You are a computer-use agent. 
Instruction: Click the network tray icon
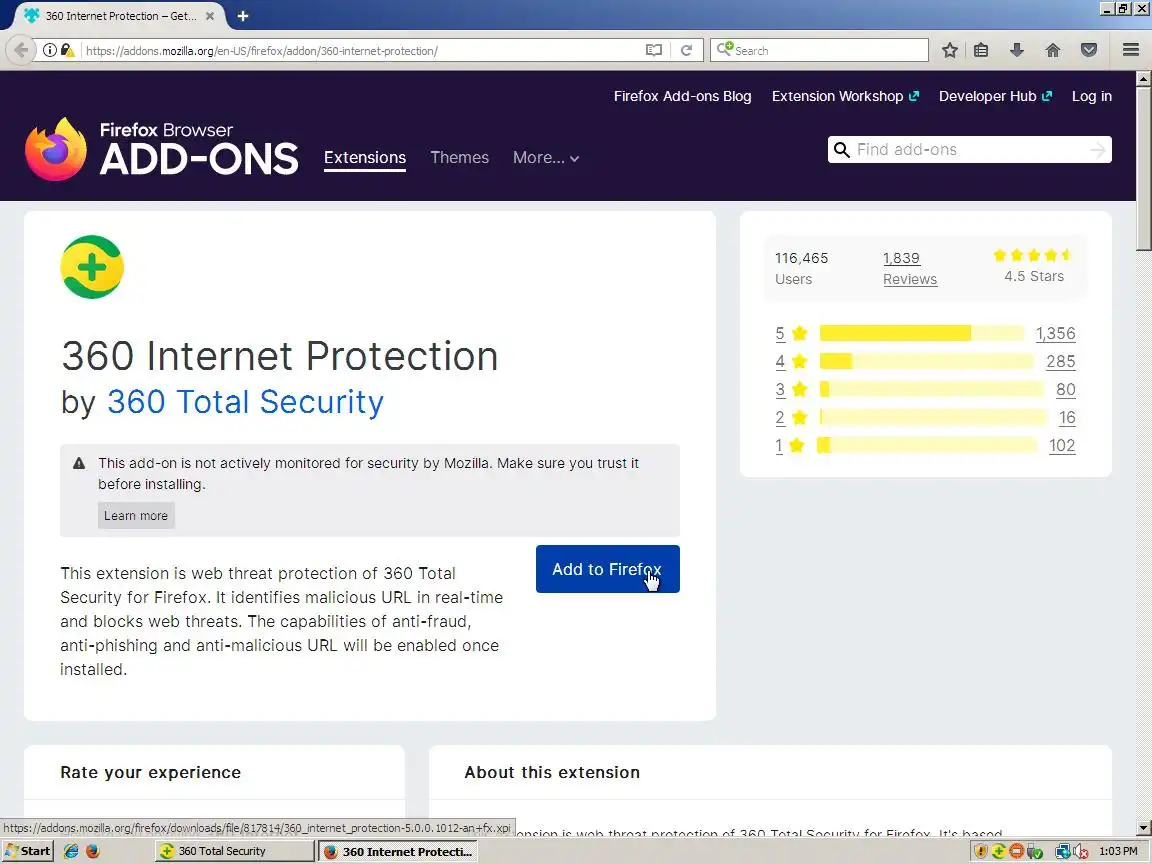1062,852
